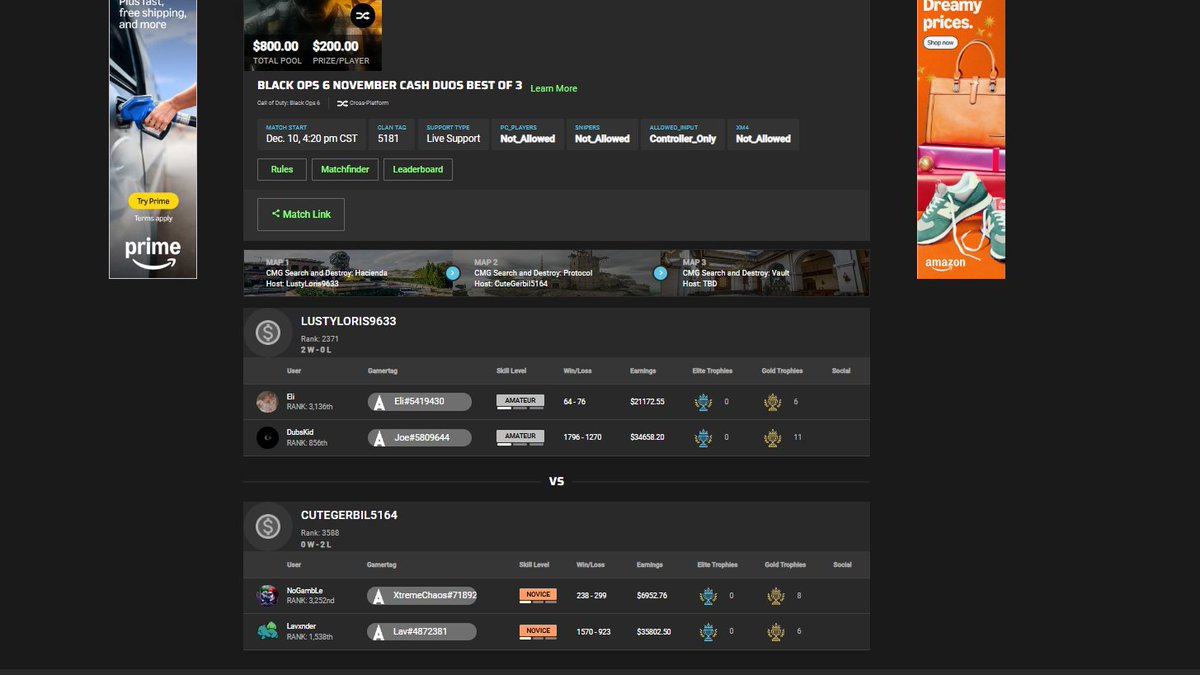Click the XtremeChaos#71892 gamertag pill
The image size is (1200, 675).
422,596
